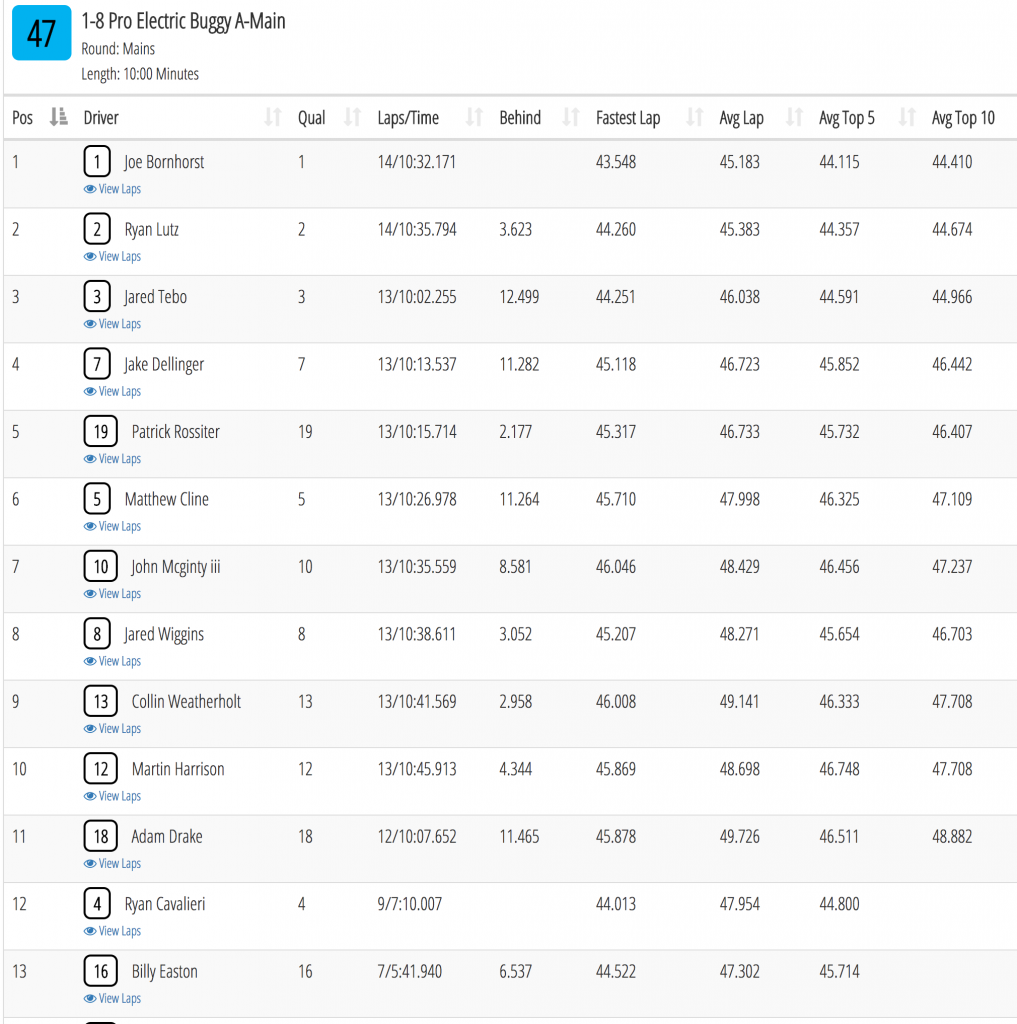Image resolution: width=1017 pixels, height=1024 pixels.
Task: Open Collin Weatherholt's View Laps link
Action: [112, 728]
